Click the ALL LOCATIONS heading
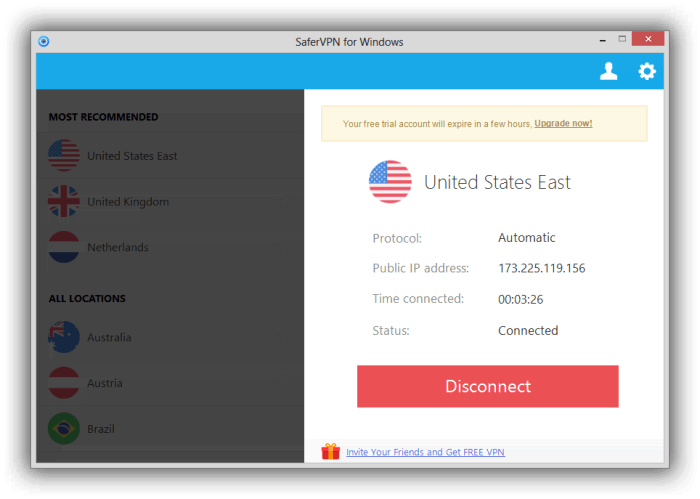The image size is (700, 499). point(87,299)
